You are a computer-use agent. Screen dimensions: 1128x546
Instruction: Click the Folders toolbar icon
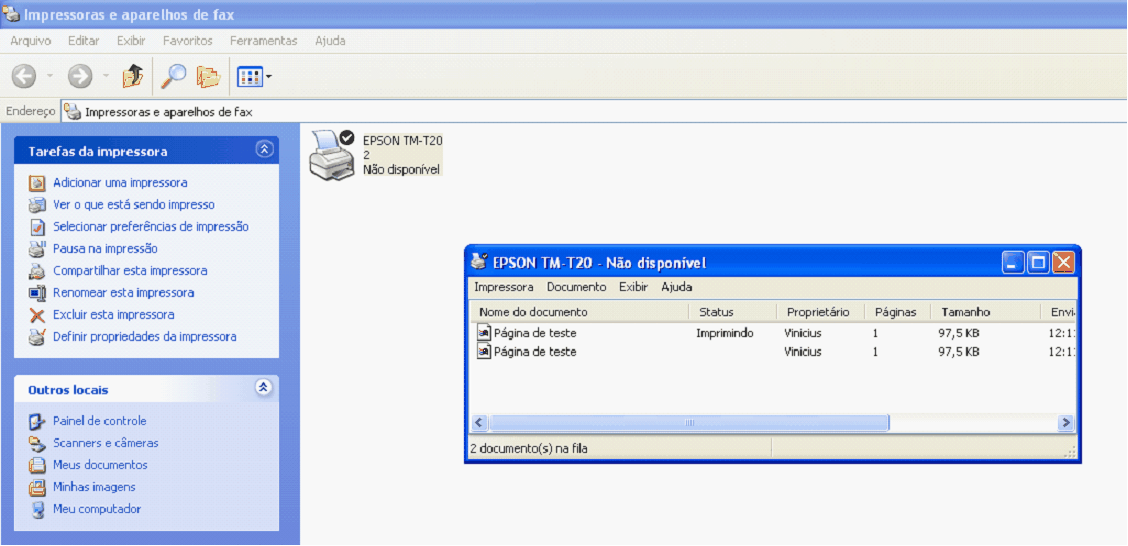tap(208, 76)
